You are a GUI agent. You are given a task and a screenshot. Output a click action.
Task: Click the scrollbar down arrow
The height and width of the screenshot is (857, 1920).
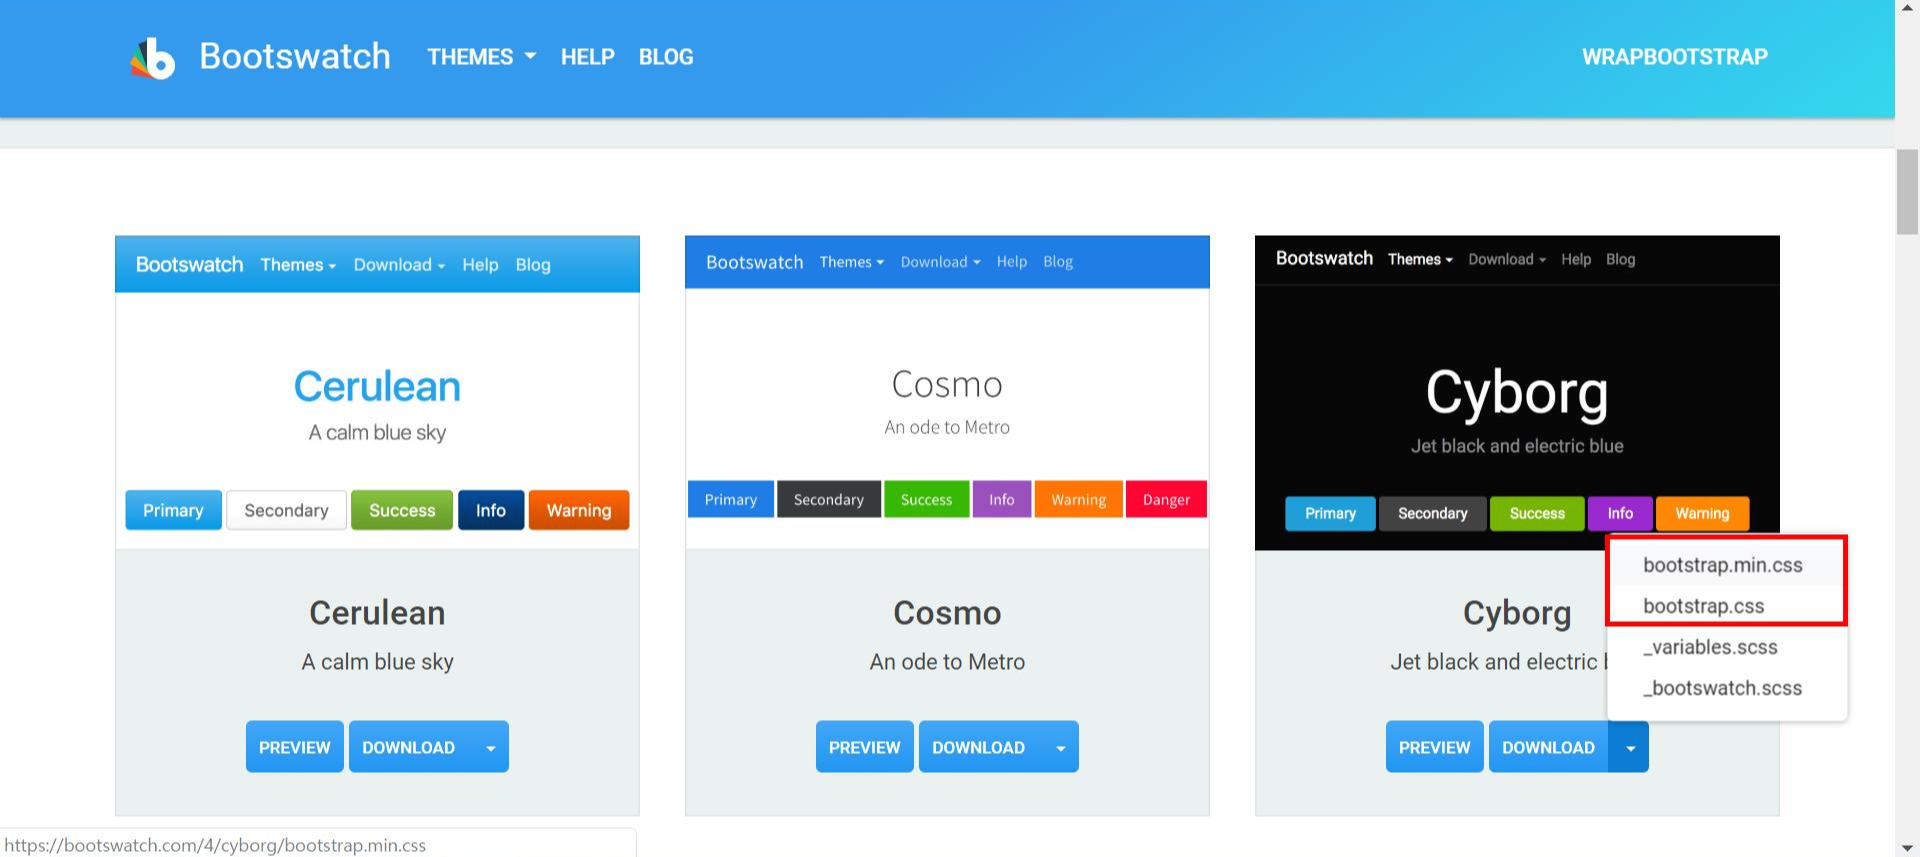[x=1907, y=848]
